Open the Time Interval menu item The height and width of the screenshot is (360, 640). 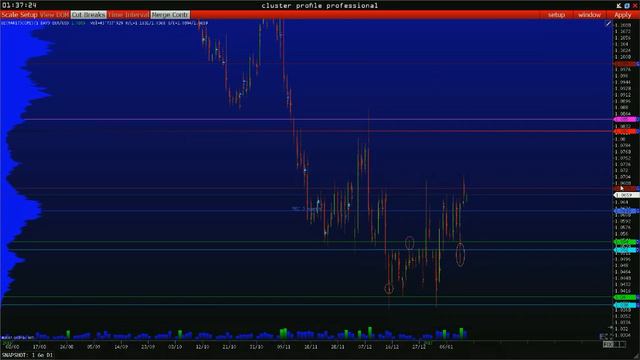128,15
